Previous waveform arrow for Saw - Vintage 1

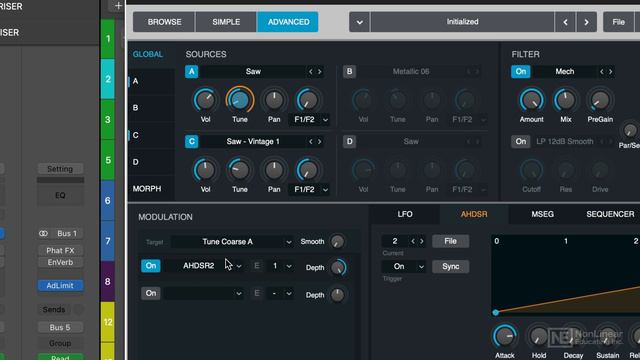coord(311,142)
